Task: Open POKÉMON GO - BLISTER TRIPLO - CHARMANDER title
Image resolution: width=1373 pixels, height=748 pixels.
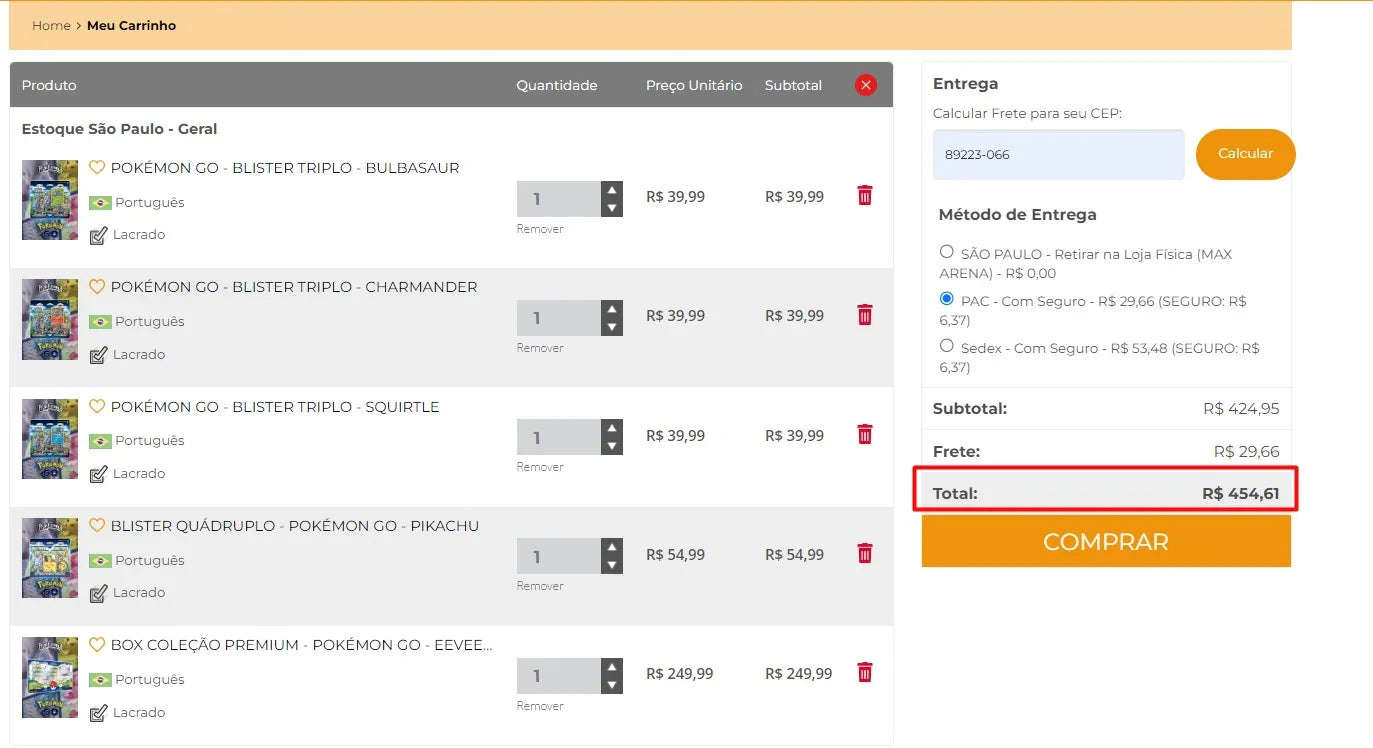Action: click(294, 287)
